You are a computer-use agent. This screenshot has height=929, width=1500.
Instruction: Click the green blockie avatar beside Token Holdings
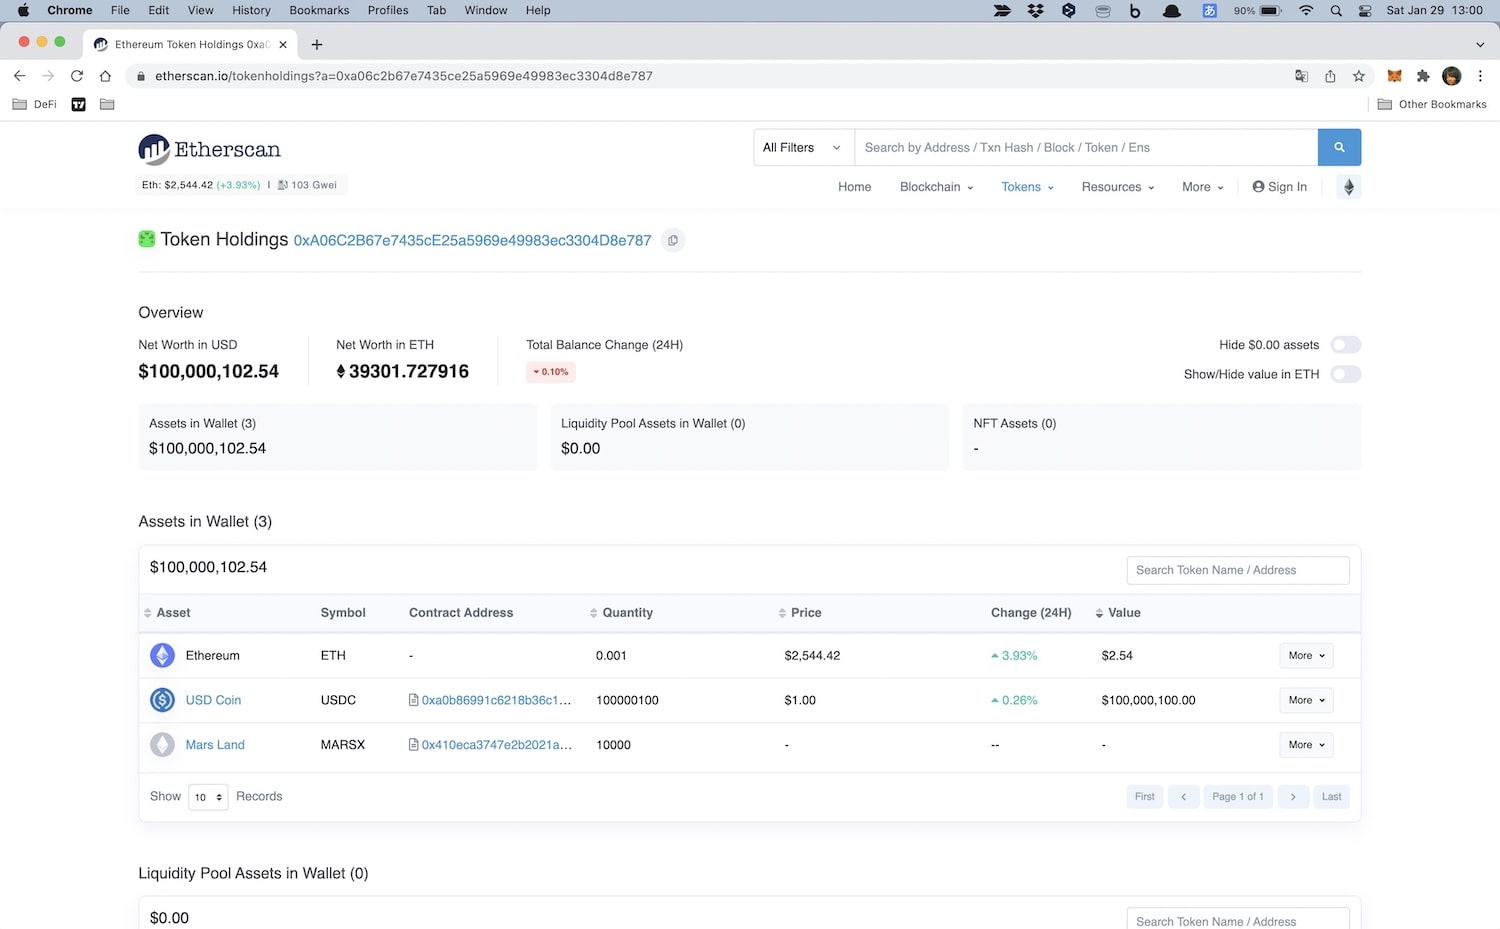(146, 239)
